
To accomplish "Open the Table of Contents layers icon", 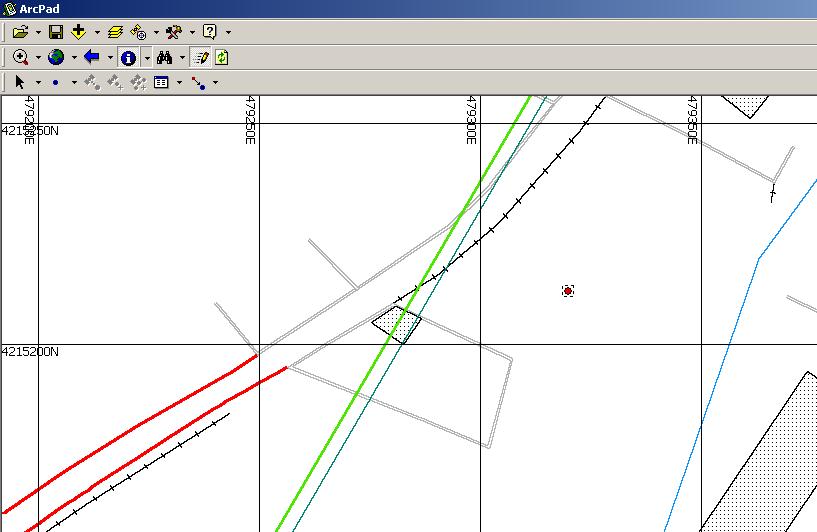I will click(115, 32).
